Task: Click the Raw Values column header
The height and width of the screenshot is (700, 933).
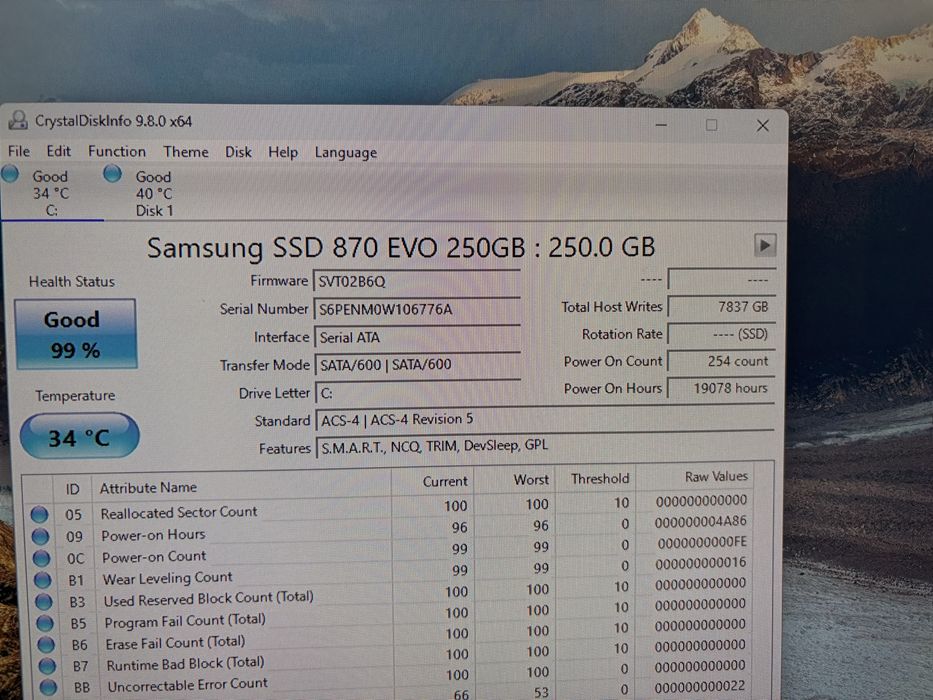Action: (694, 477)
